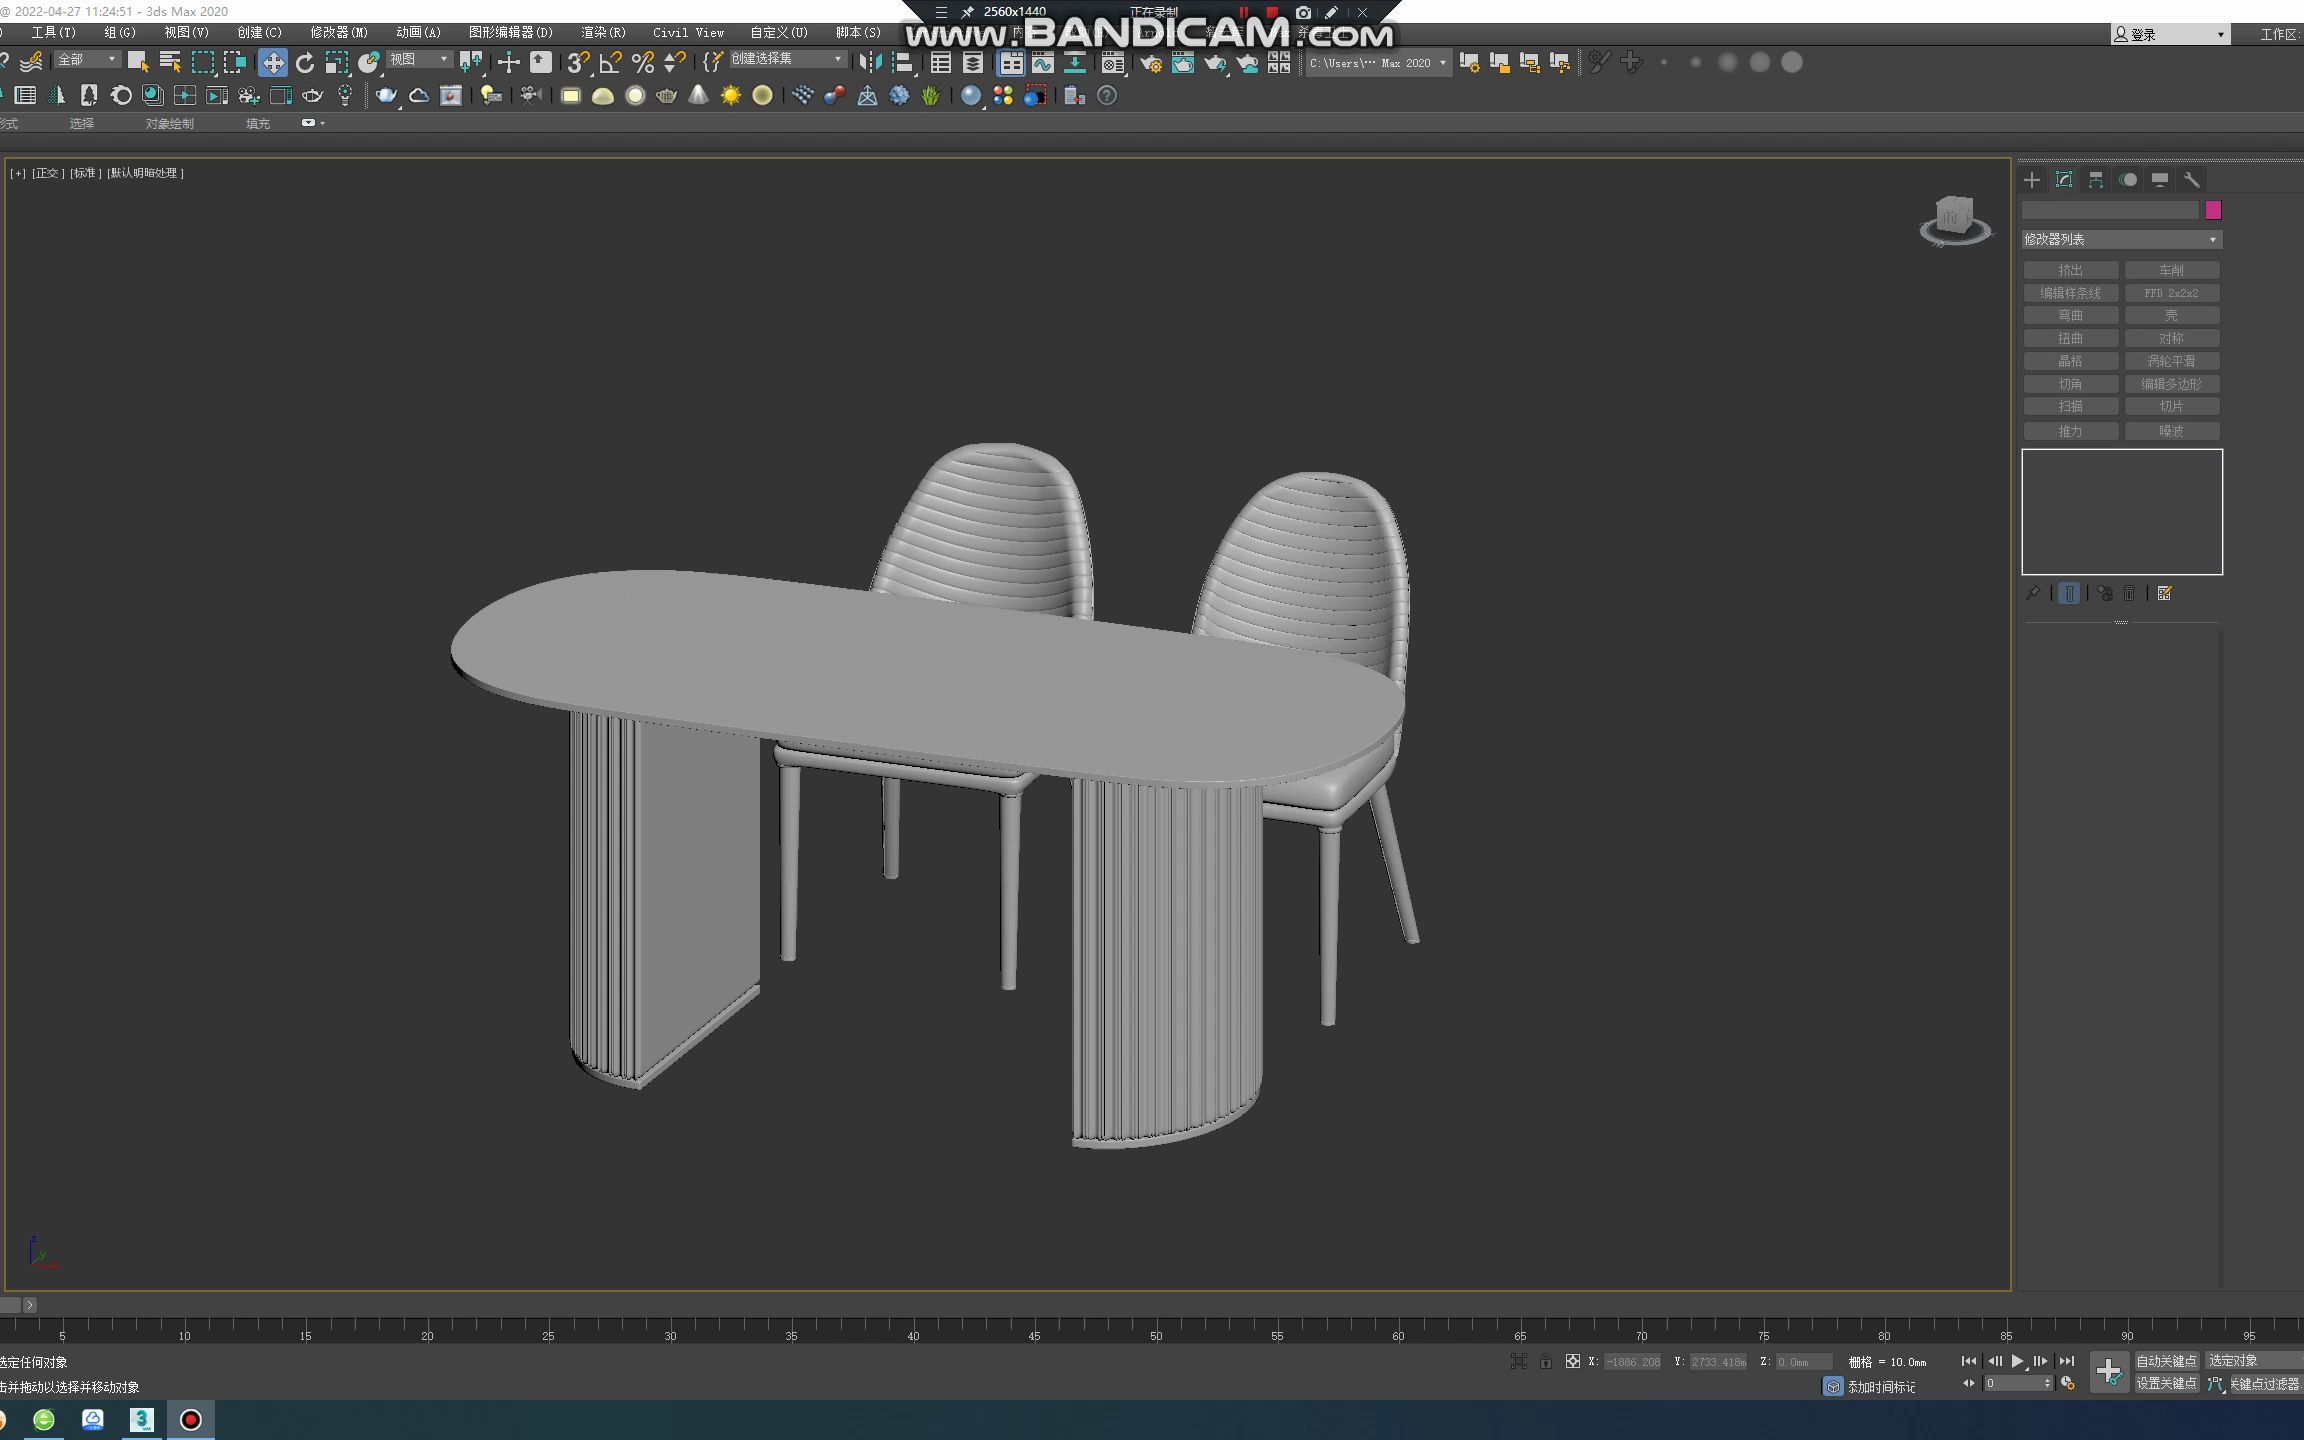The width and height of the screenshot is (2304, 1440).
Task: Click the help question mark icon
Action: 1106,95
